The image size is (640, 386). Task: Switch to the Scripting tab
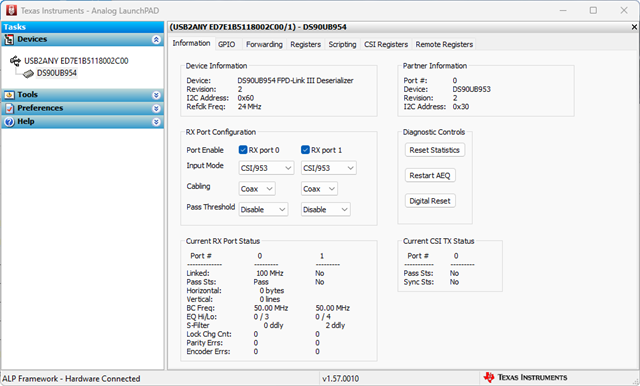(342, 44)
